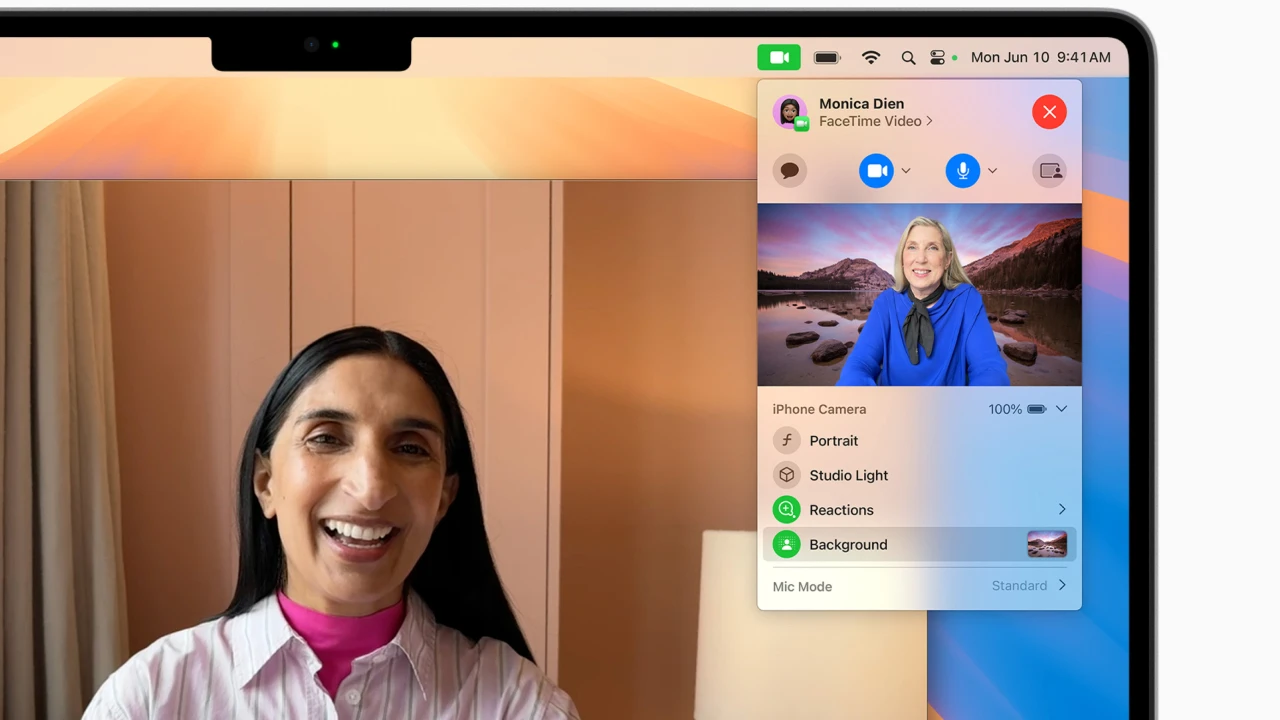Click the iPhone Camera label
The width and height of the screenshot is (1280, 720).
point(819,409)
